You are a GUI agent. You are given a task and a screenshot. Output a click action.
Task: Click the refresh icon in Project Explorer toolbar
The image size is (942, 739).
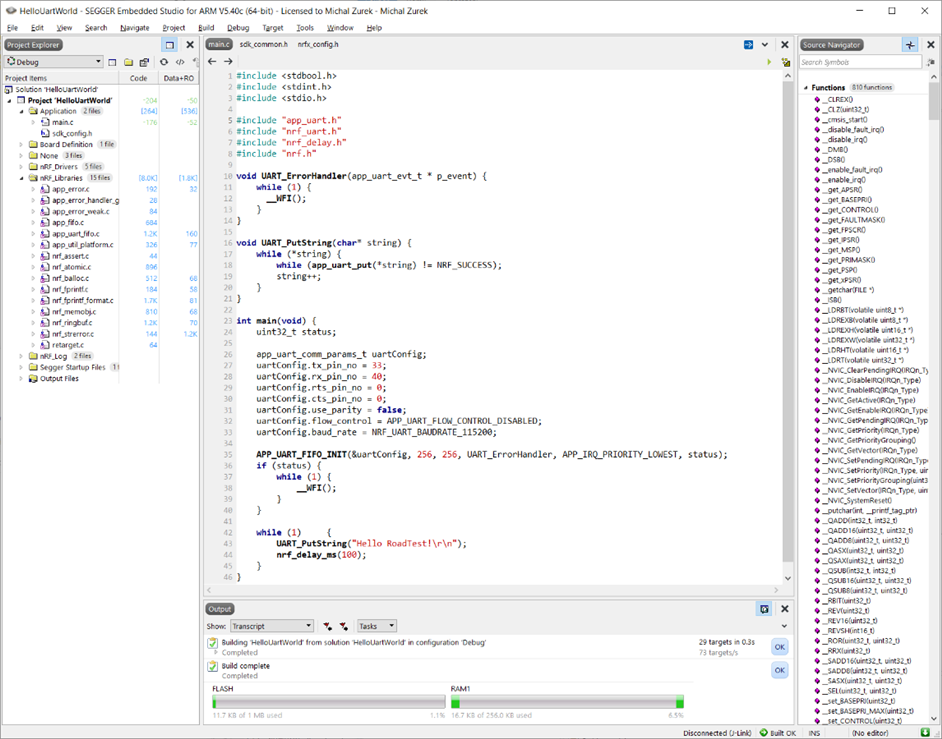(164, 62)
